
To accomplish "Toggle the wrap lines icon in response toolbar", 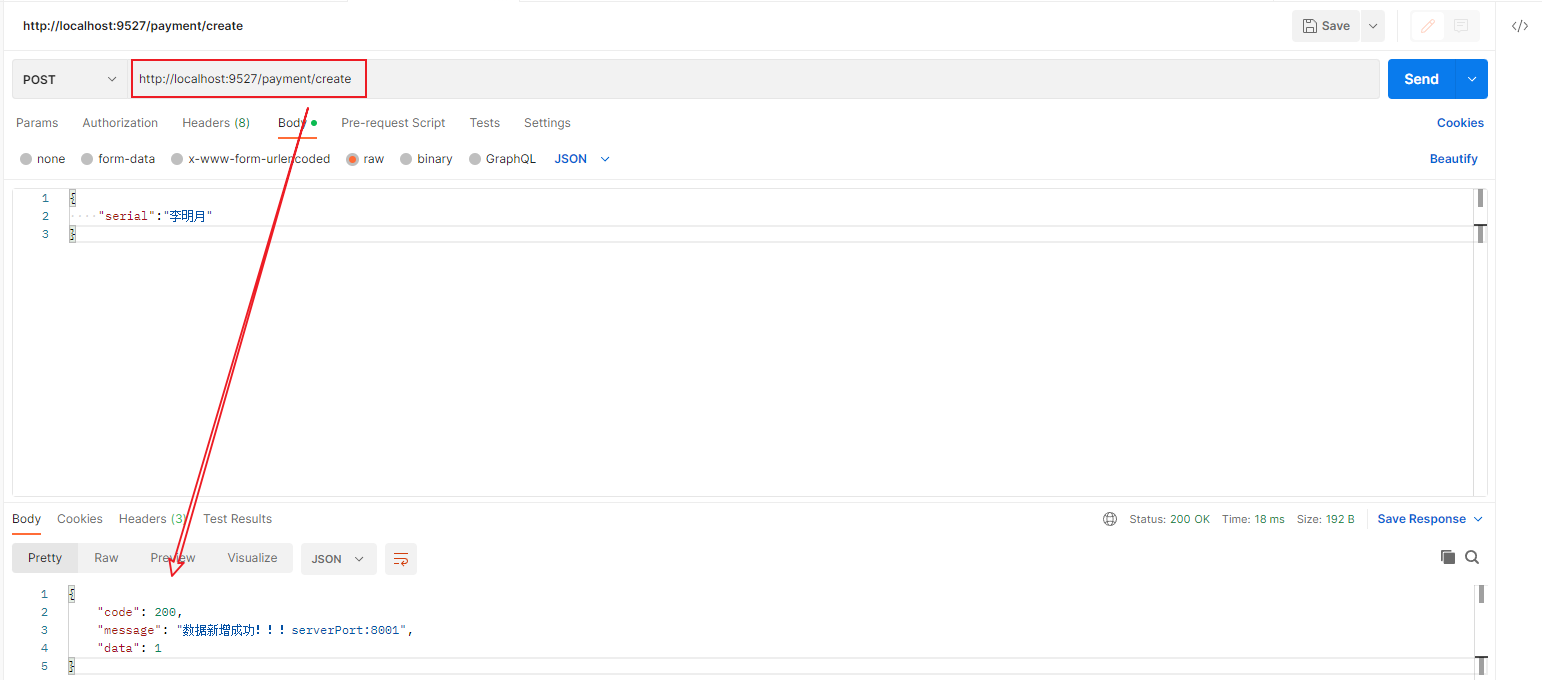I will 400,559.
